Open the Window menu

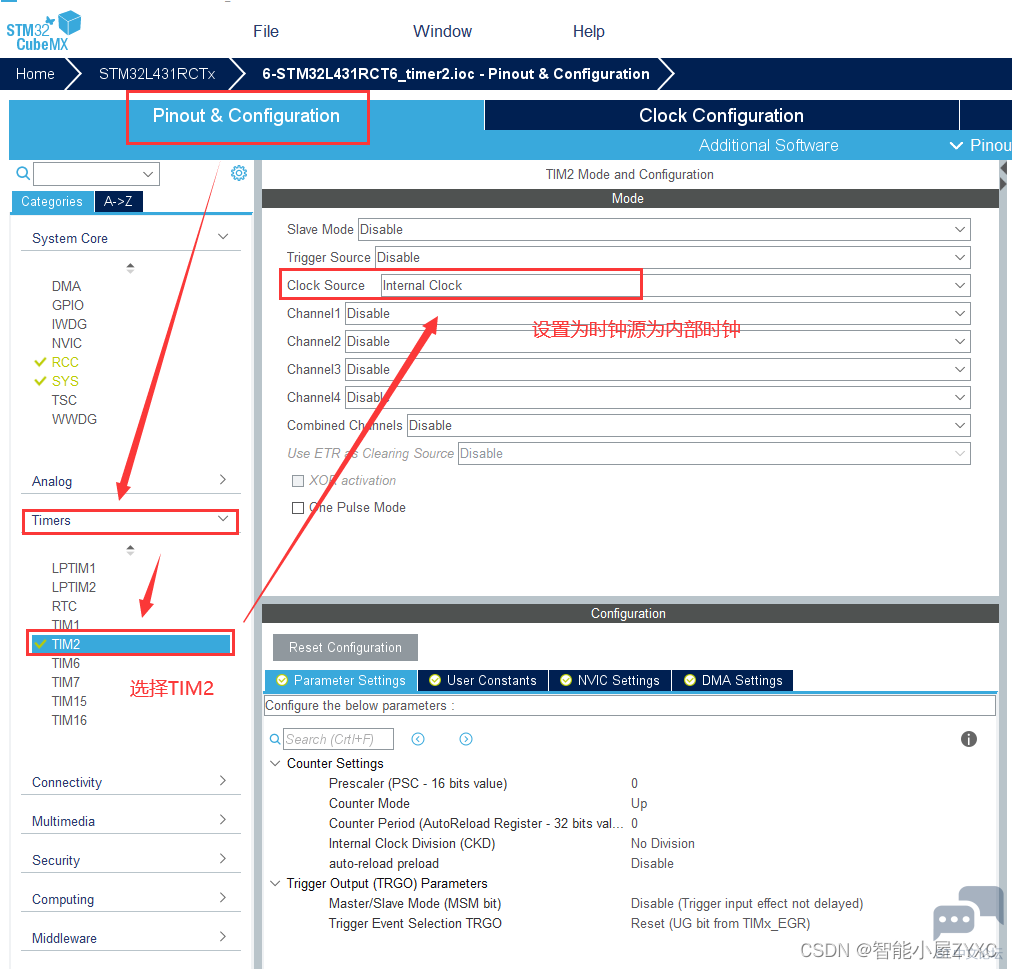click(x=442, y=31)
